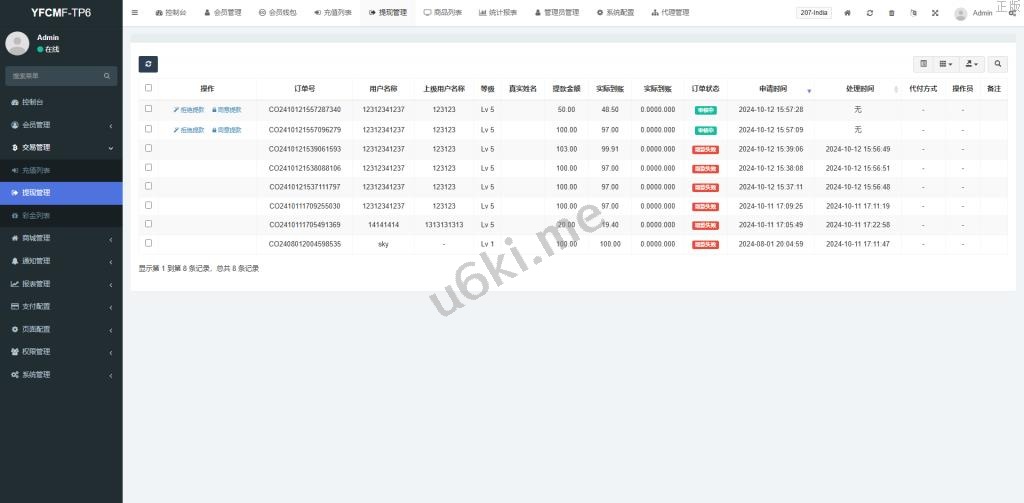Click 拒绝提款 on the first order row

pos(188,110)
